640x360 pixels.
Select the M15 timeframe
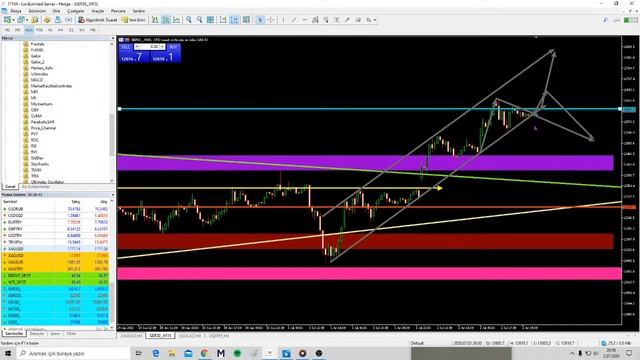click(x=29, y=30)
